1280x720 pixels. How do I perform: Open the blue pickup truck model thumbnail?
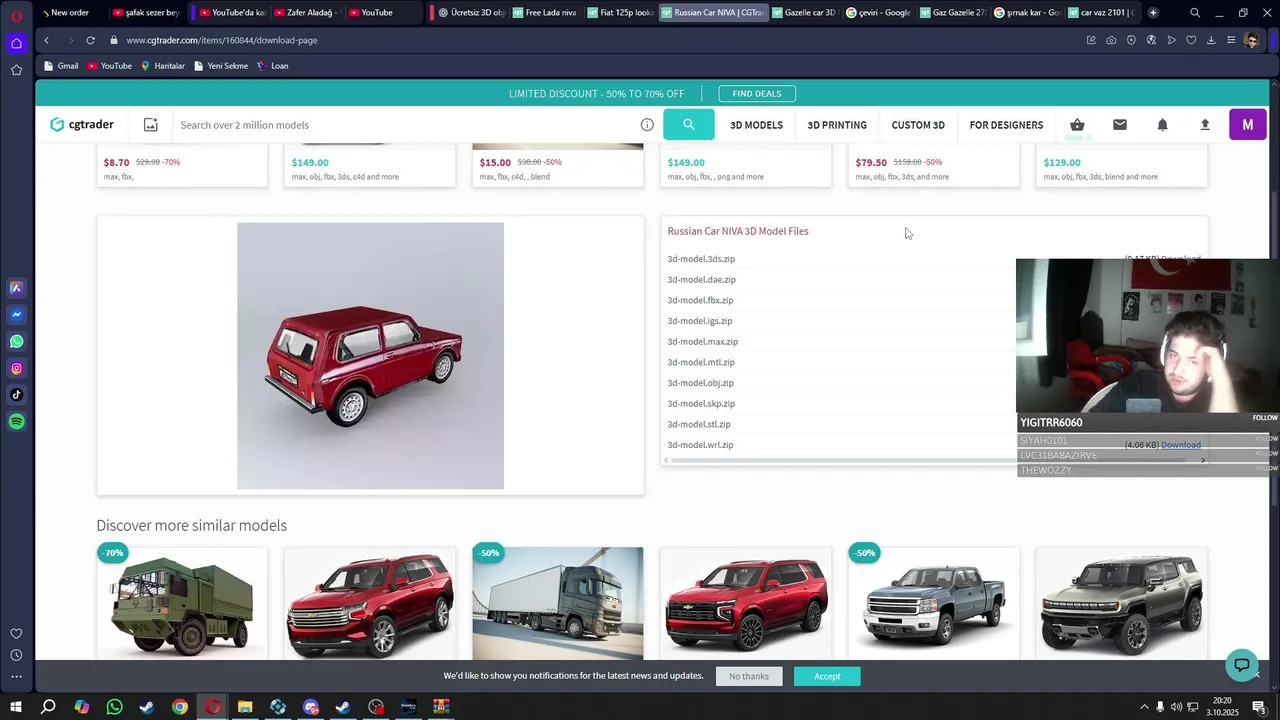(934, 603)
